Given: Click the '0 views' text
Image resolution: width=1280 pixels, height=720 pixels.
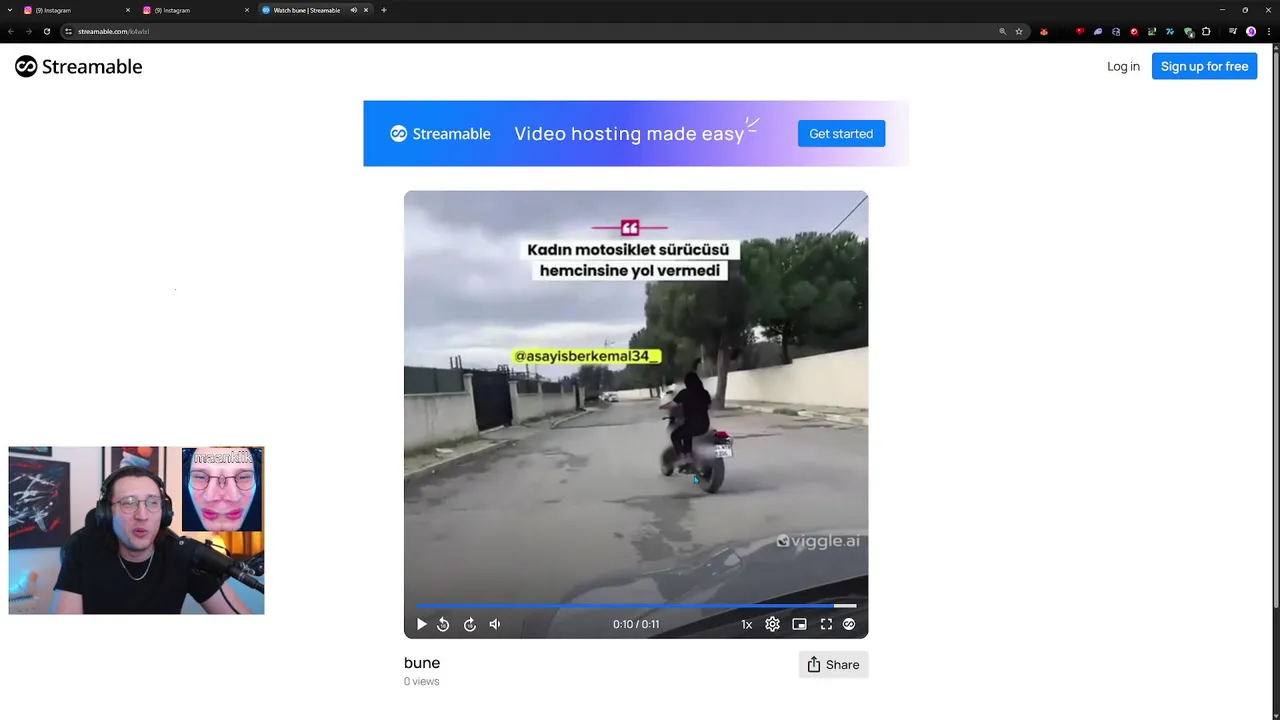Looking at the screenshot, I should pyautogui.click(x=421, y=682).
